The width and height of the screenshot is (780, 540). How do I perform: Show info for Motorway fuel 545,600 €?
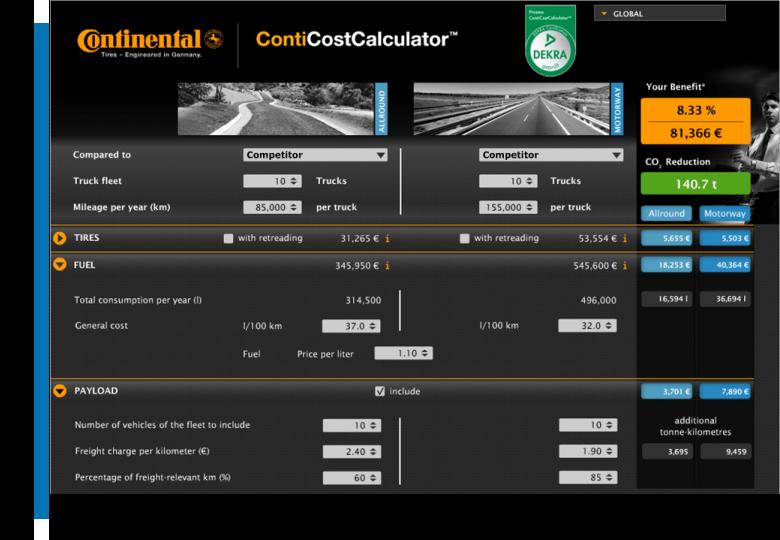click(x=625, y=266)
